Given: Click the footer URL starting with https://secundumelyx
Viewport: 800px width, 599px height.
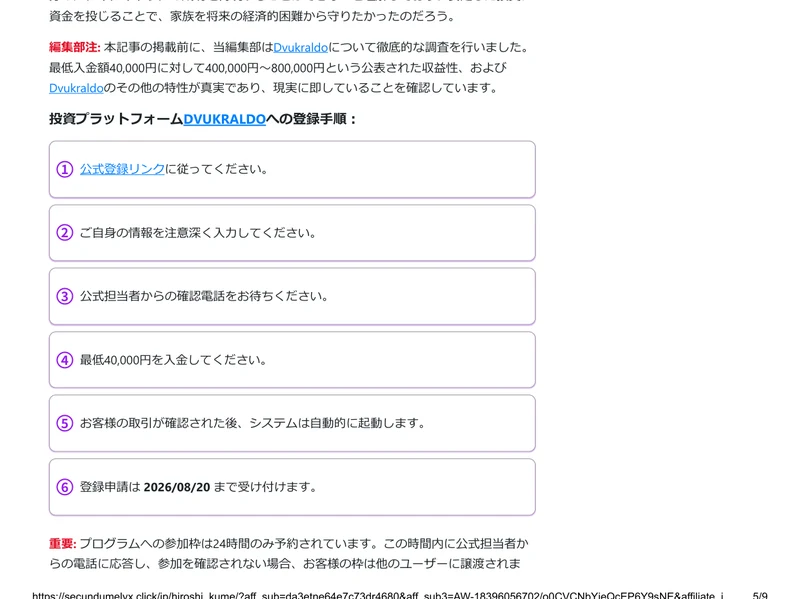Looking at the screenshot, I should point(378,595).
